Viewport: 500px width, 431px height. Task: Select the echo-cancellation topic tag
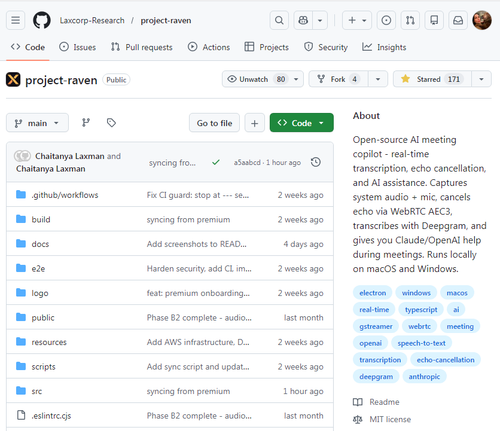click(445, 360)
